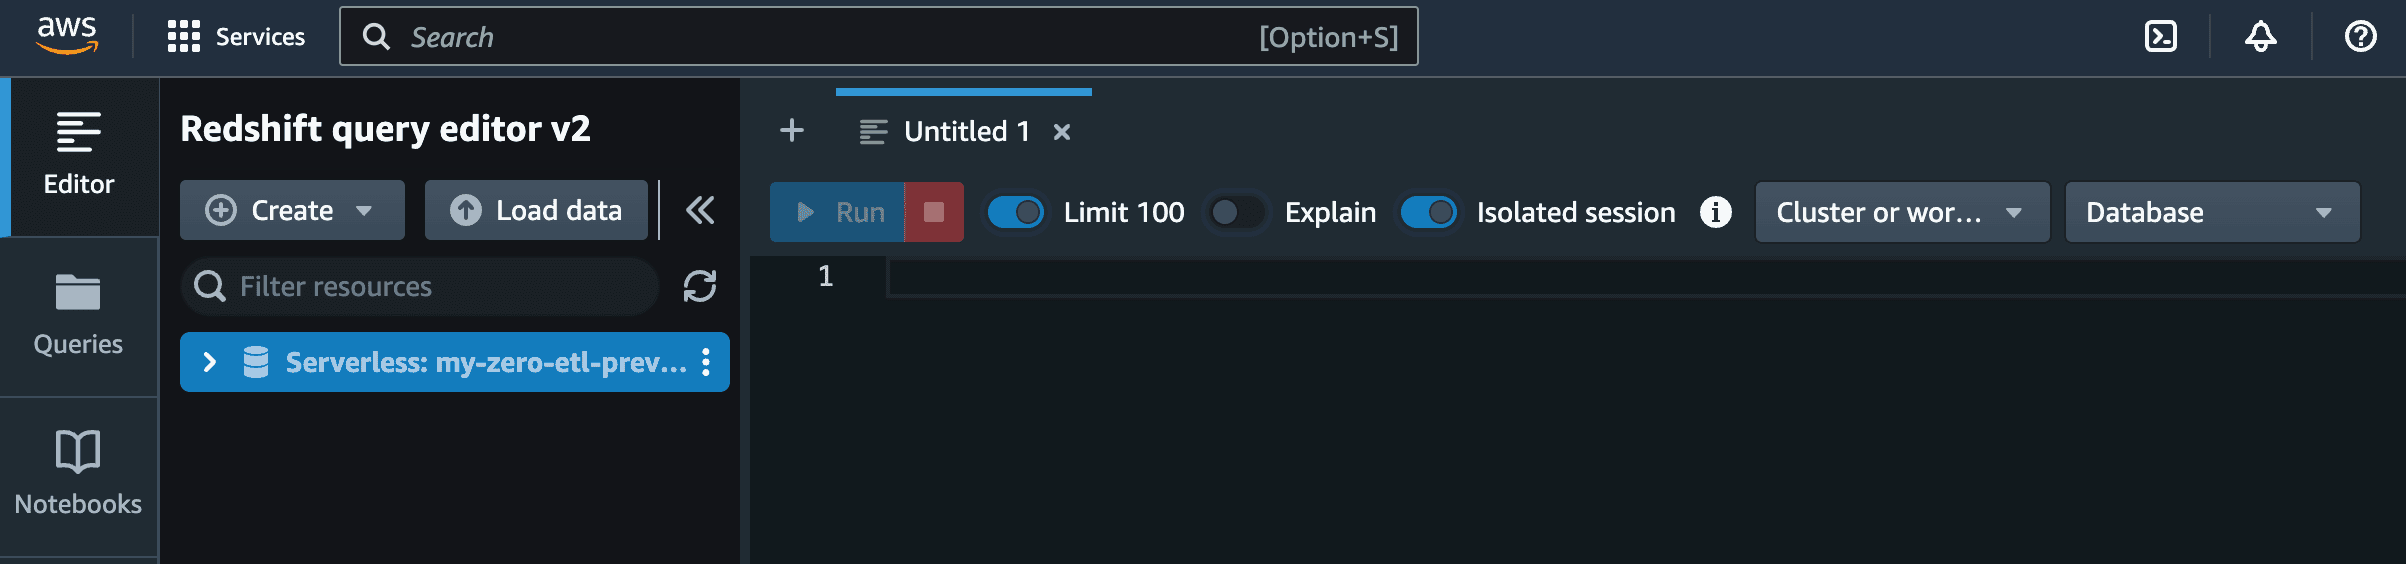Screen dimensions: 2406x564
Task: Open the Serverless workgroup options menu
Action: tap(706, 362)
